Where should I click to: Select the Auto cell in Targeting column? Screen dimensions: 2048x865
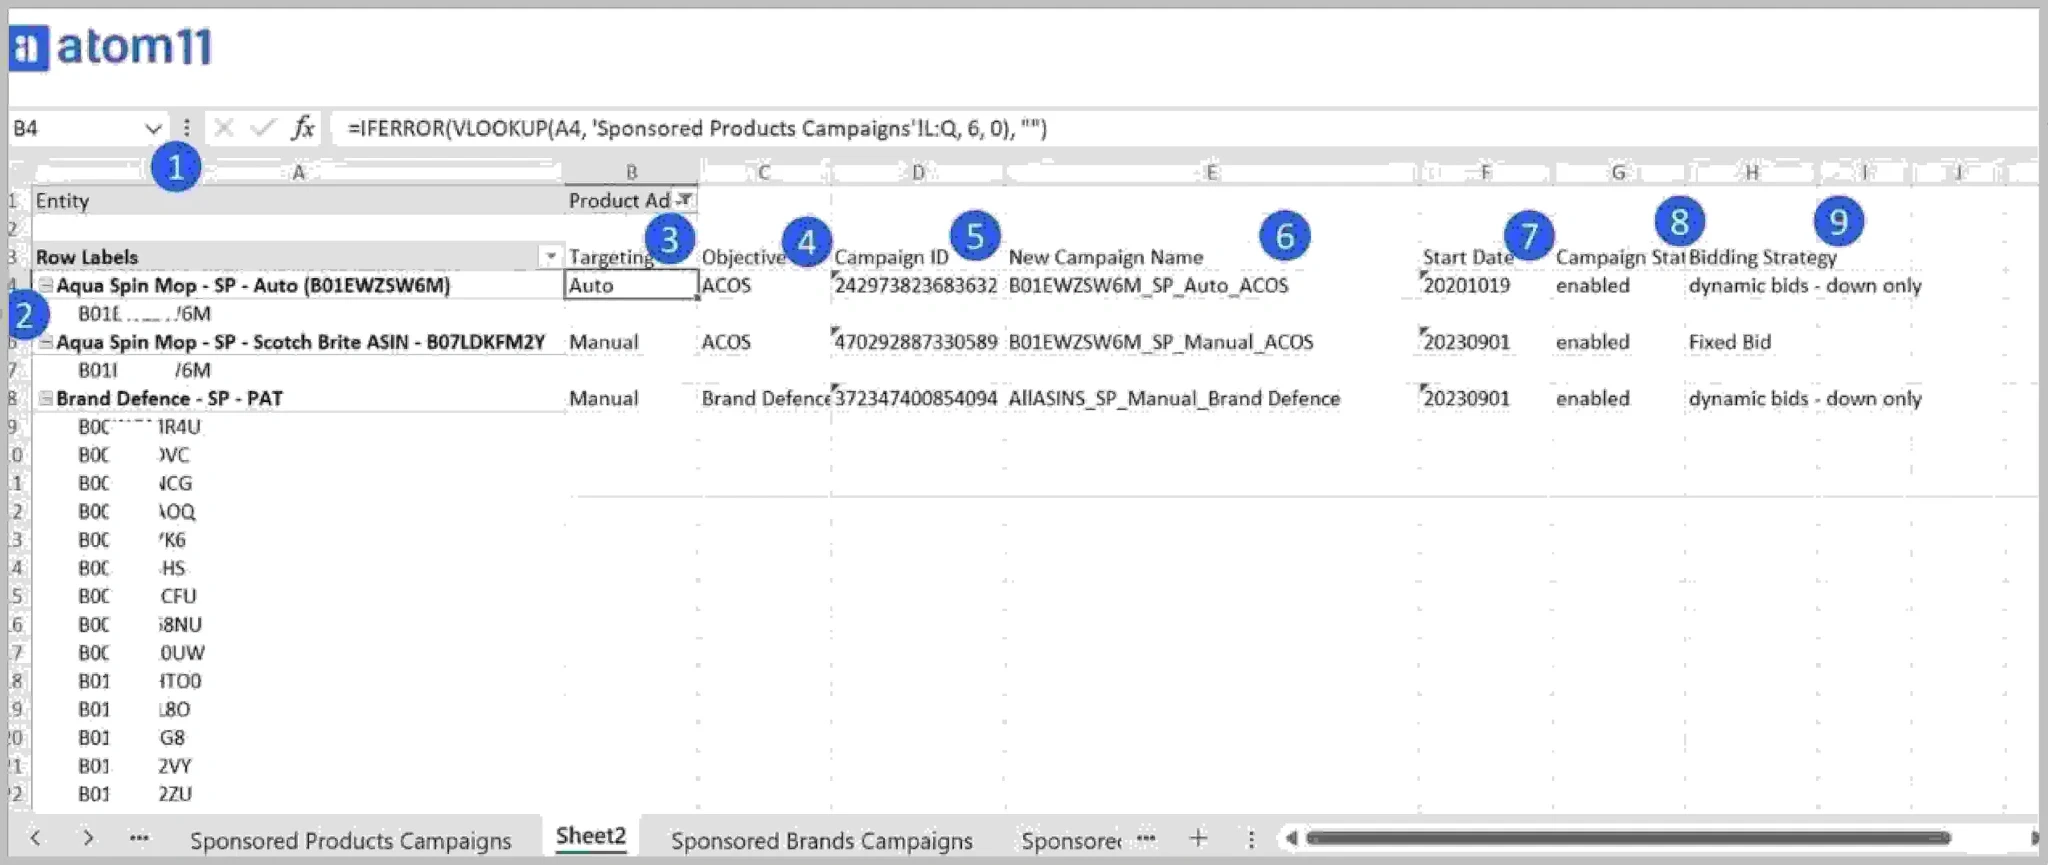click(x=632, y=285)
